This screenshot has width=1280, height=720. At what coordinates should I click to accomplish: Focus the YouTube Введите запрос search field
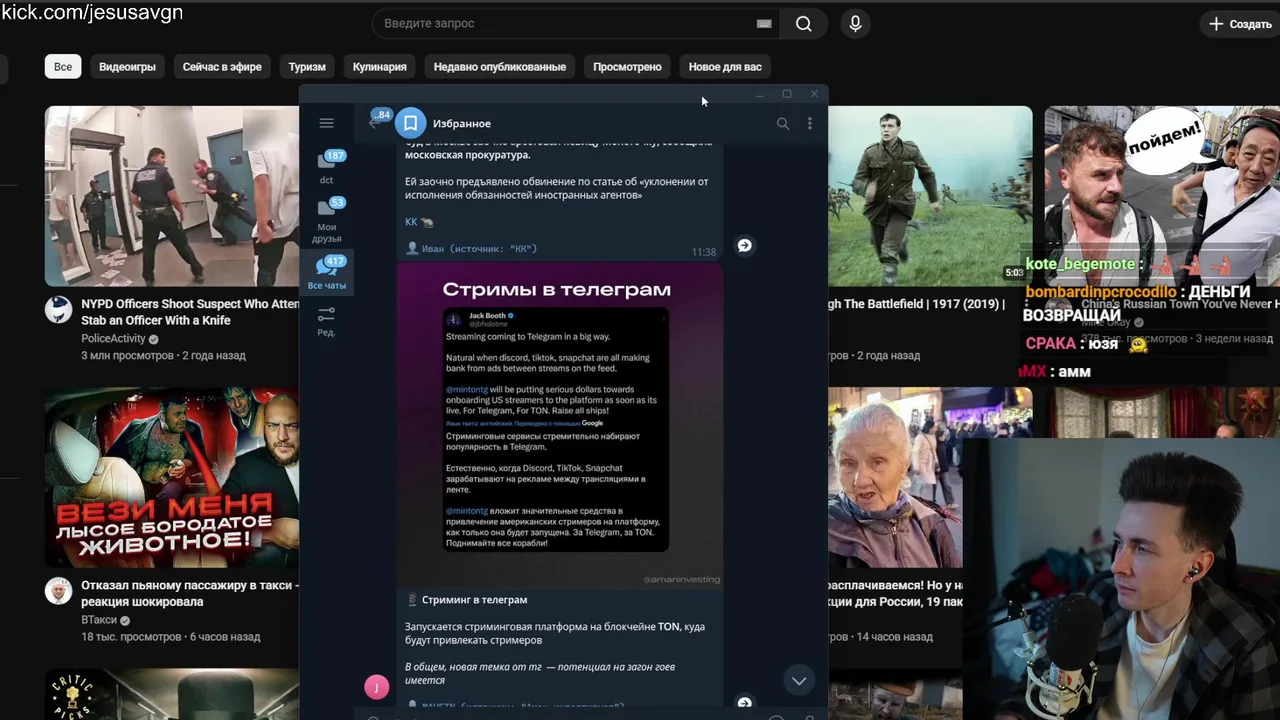point(563,23)
